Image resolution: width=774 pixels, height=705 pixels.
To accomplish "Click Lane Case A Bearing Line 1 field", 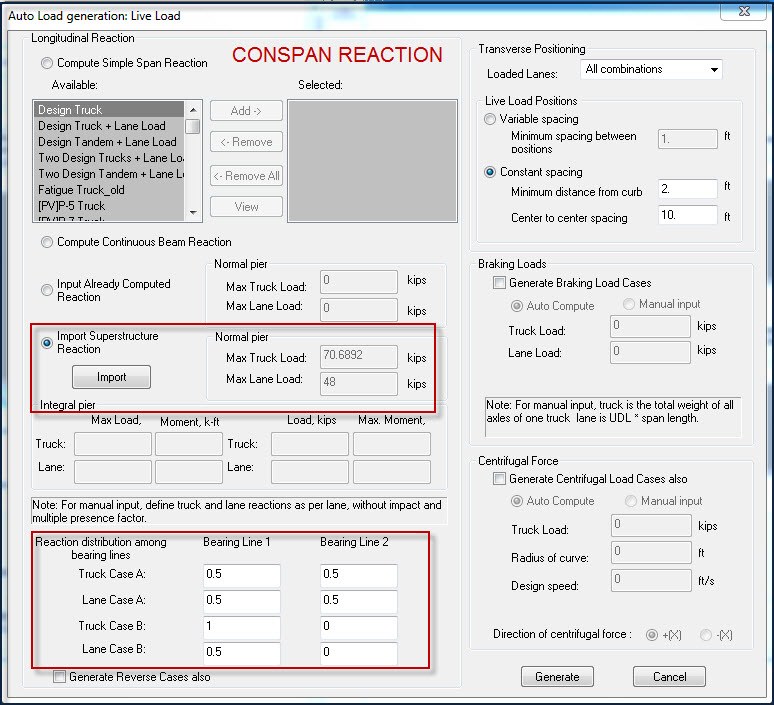I will point(242,601).
